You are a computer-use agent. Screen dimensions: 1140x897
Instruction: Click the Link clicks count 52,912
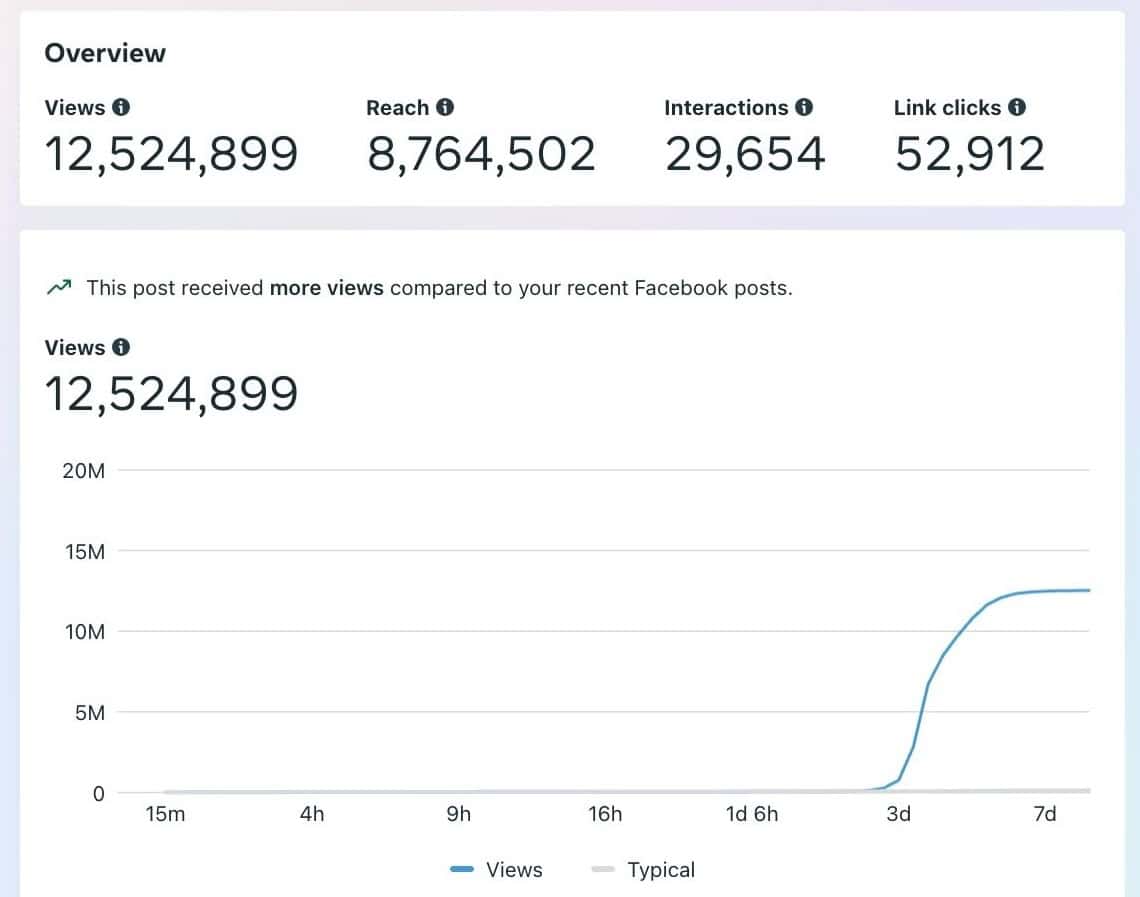tap(969, 154)
